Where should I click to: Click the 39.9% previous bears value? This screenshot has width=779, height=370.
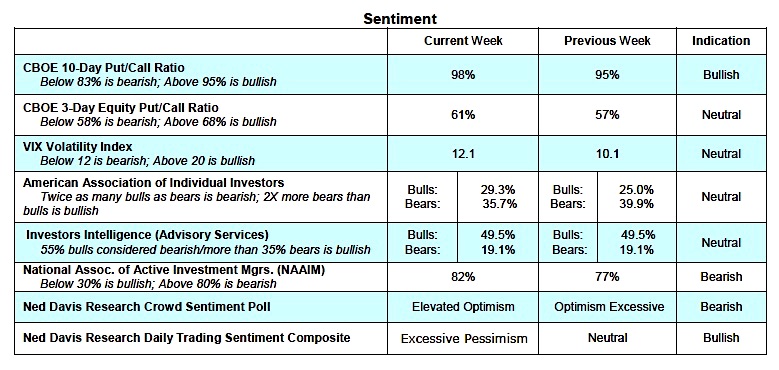[637, 204]
